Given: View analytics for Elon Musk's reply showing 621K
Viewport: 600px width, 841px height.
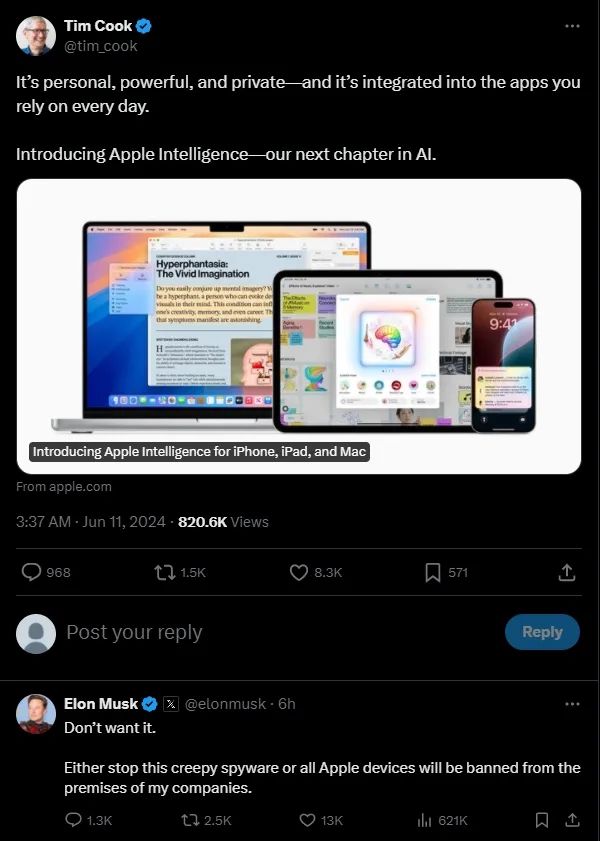Looking at the screenshot, I should pos(442,820).
